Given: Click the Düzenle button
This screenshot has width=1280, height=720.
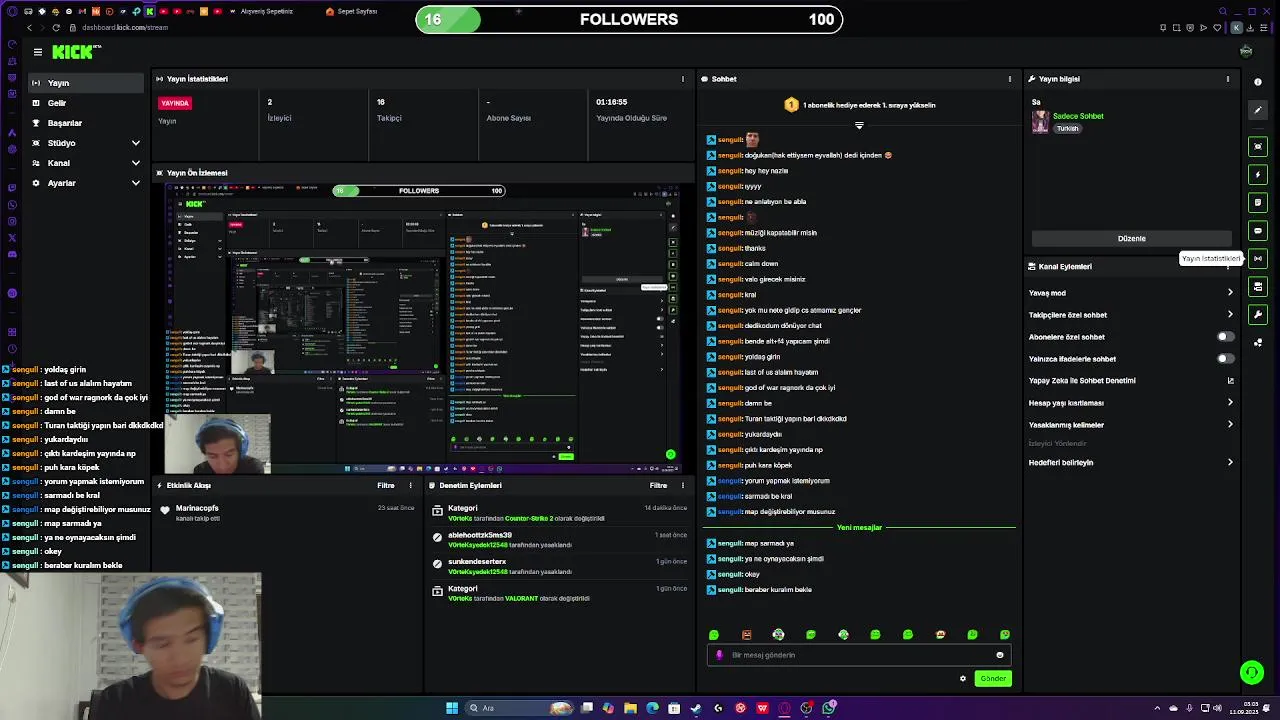Looking at the screenshot, I should [1131, 239].
